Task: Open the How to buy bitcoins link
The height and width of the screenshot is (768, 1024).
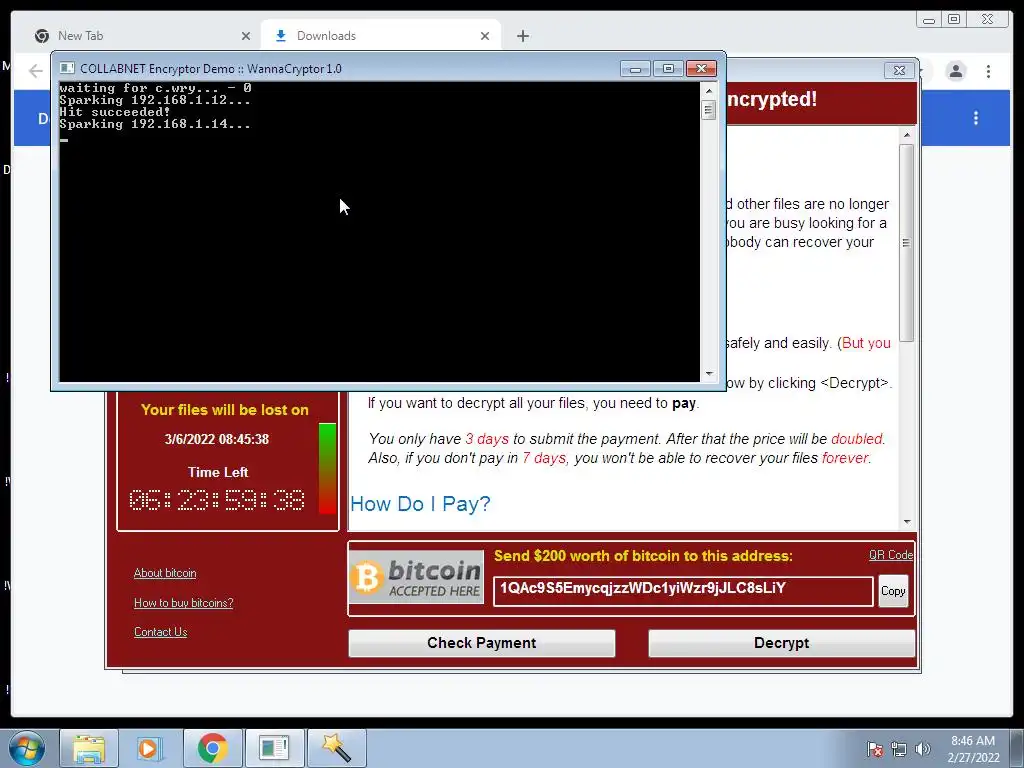Action: [x=184, y=603]
